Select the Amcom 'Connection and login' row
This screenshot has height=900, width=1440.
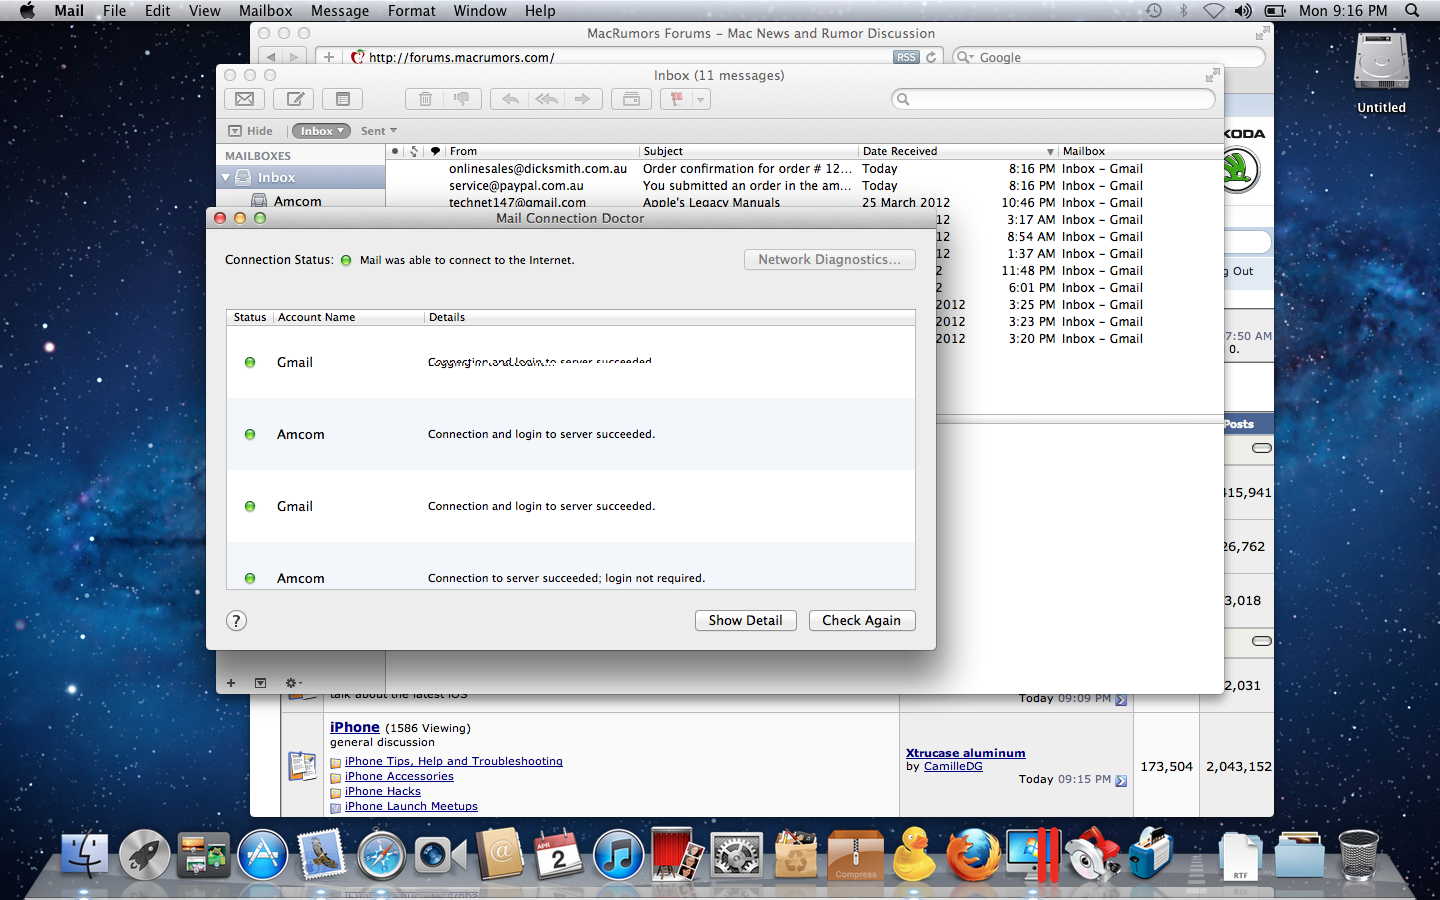pos(571,434)
